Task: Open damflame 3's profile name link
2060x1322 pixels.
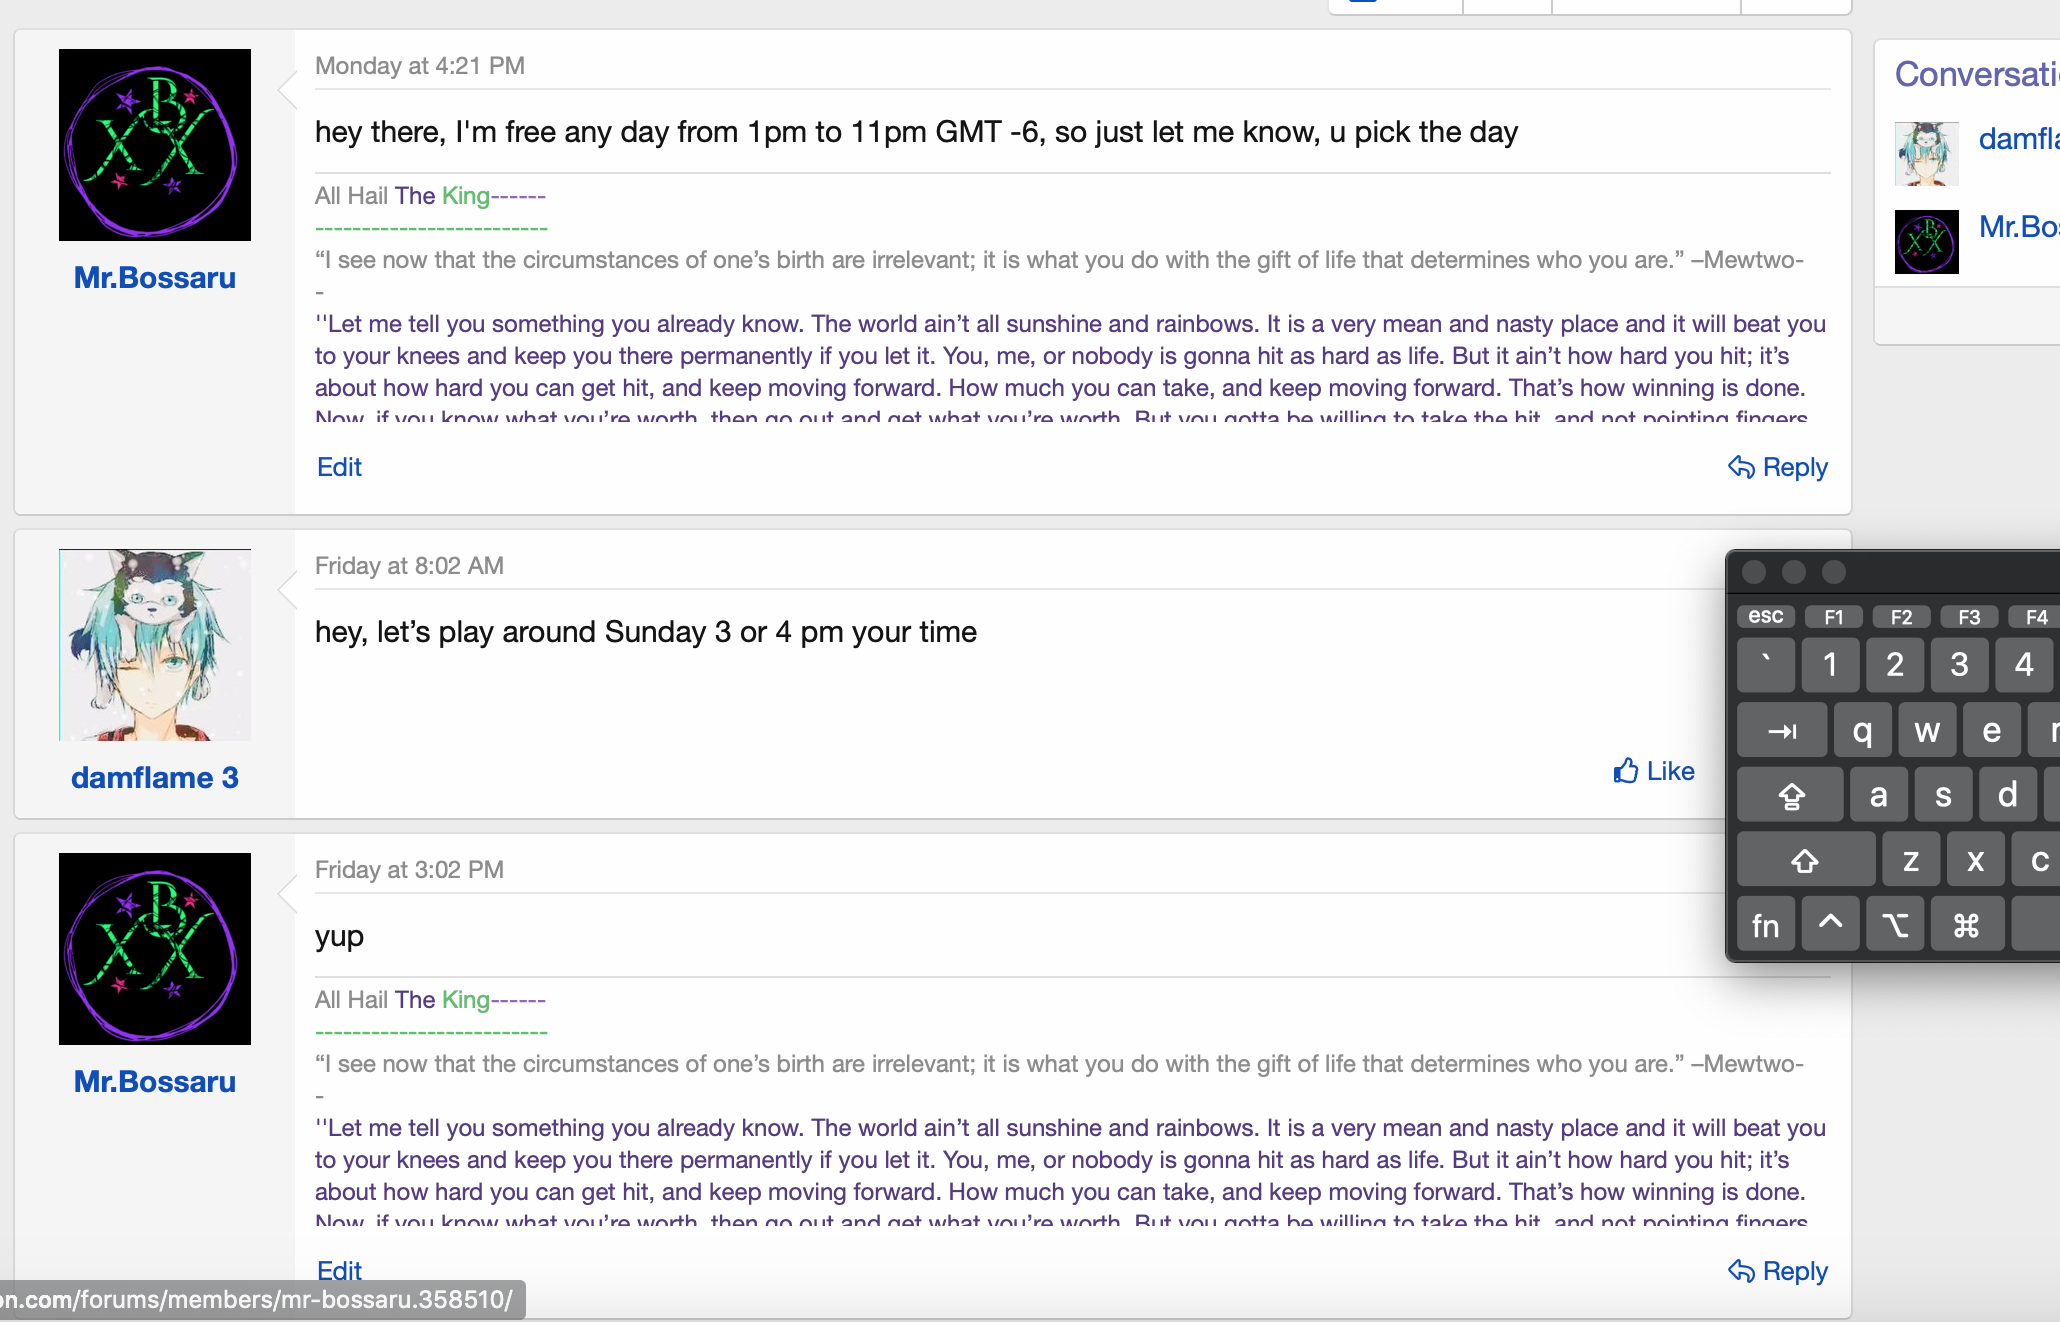Action: coord(155,777)
